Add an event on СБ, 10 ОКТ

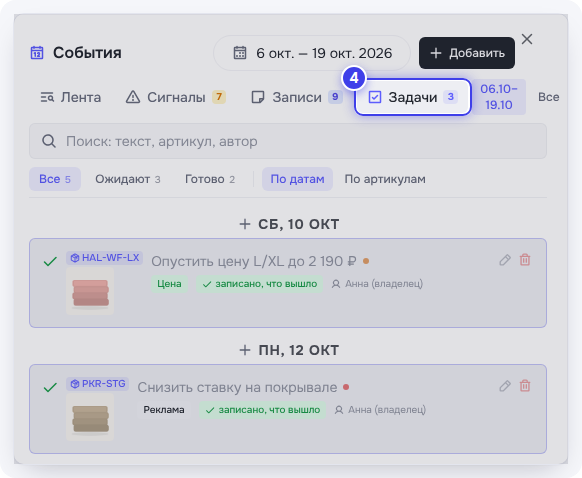(245, 224)
